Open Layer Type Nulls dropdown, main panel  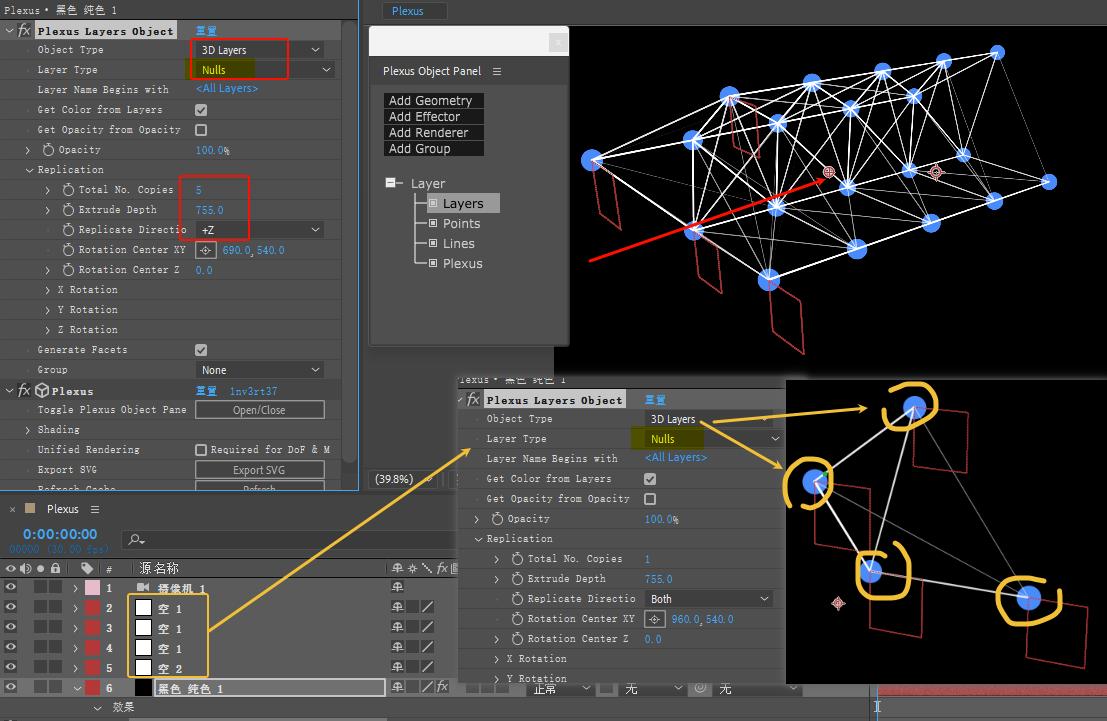[x=264, y=70]
